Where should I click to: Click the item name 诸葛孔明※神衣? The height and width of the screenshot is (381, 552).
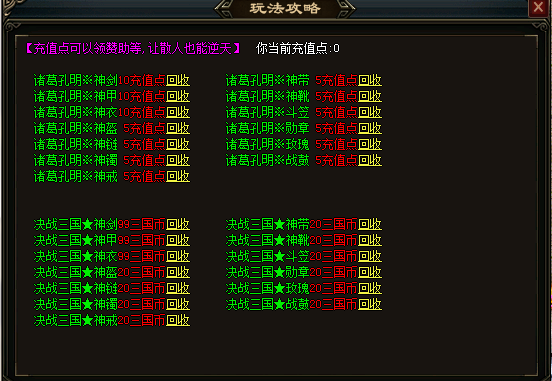click(75, 113)
